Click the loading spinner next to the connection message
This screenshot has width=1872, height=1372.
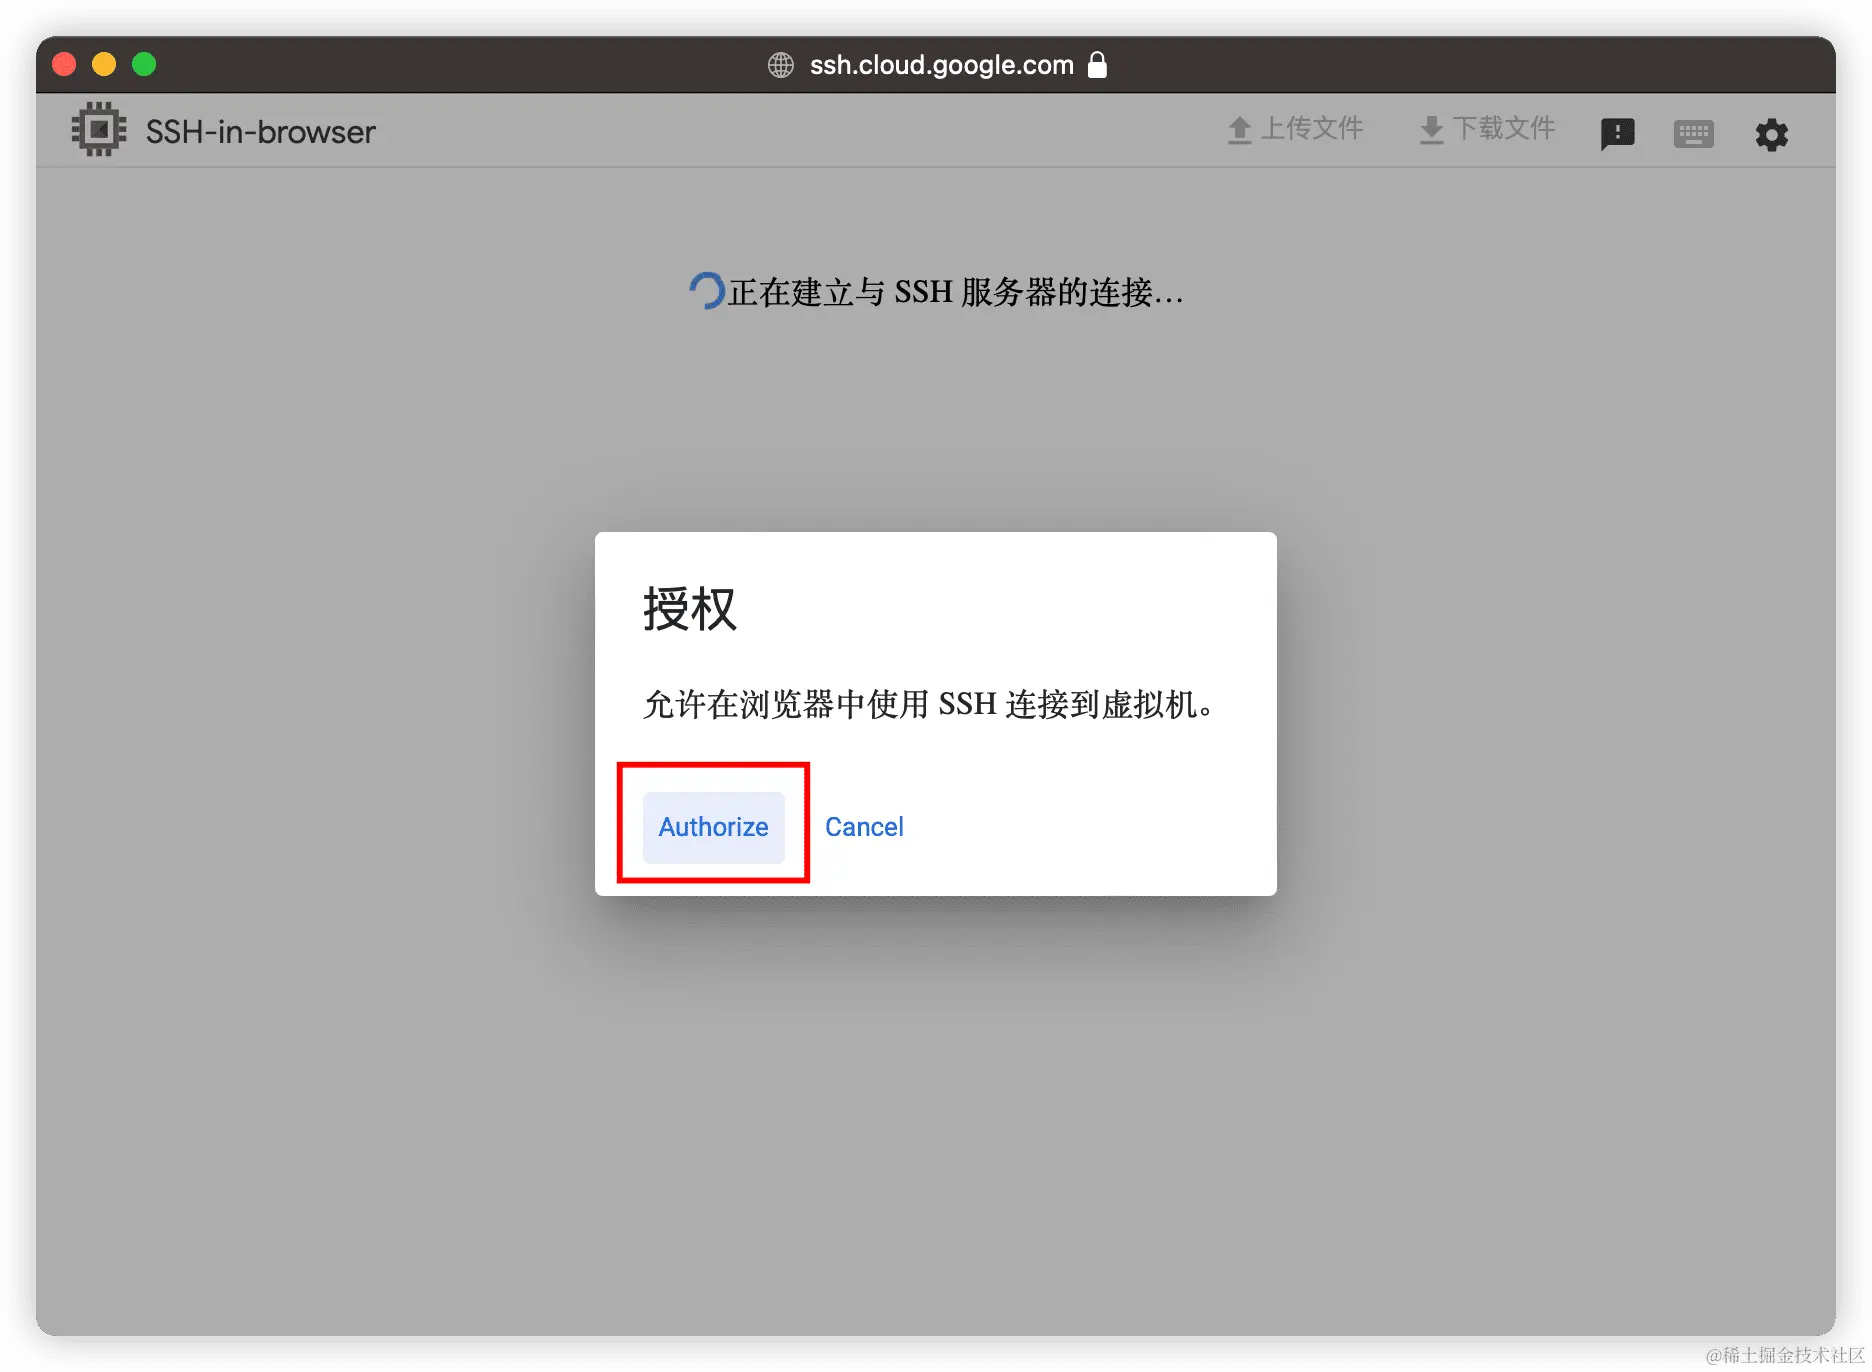tap(706, 291)
